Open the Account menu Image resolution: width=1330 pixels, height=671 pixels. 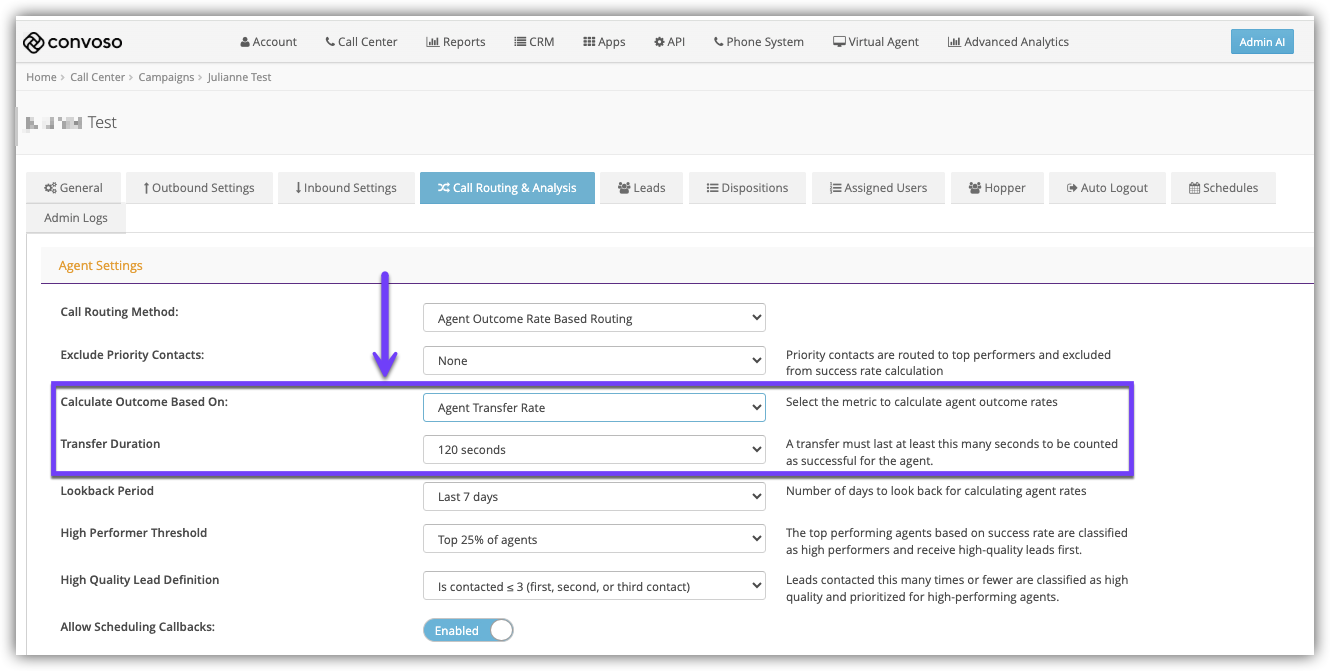(x=268, y=42)
